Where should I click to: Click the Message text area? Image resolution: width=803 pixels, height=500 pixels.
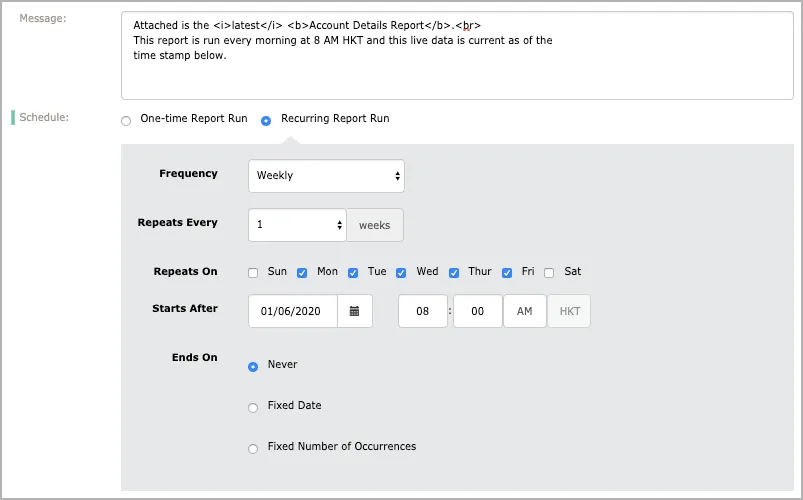point(457,55)
